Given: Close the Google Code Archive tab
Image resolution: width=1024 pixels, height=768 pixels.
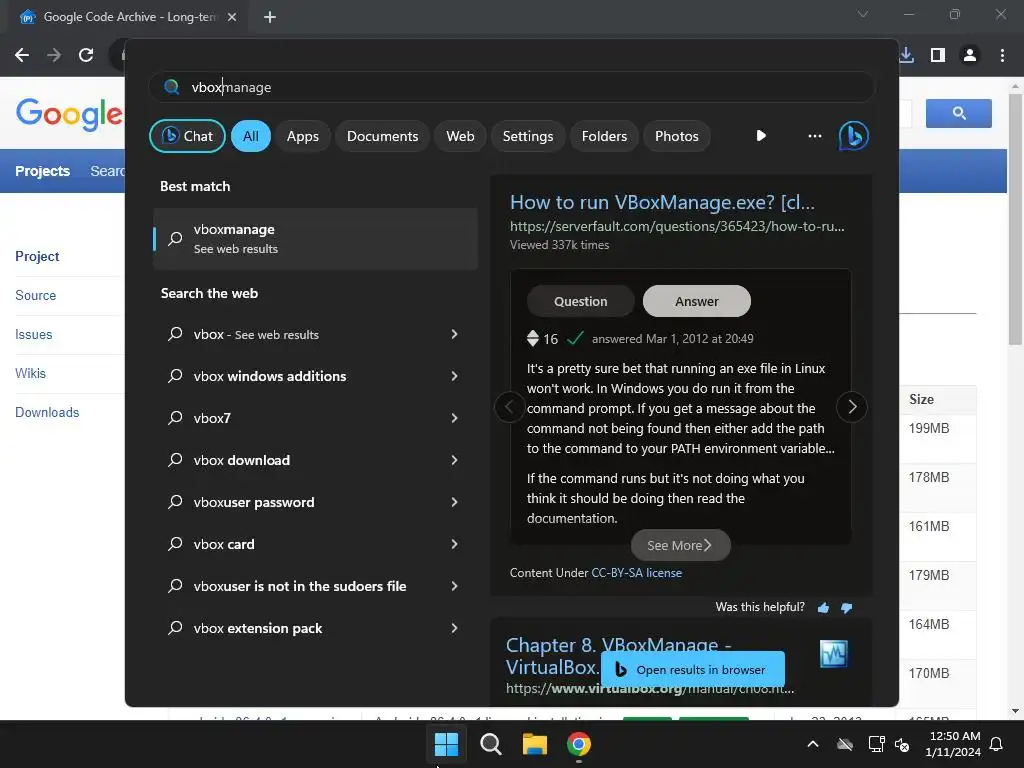Looking at the screenshot, I should pos(232,17).
